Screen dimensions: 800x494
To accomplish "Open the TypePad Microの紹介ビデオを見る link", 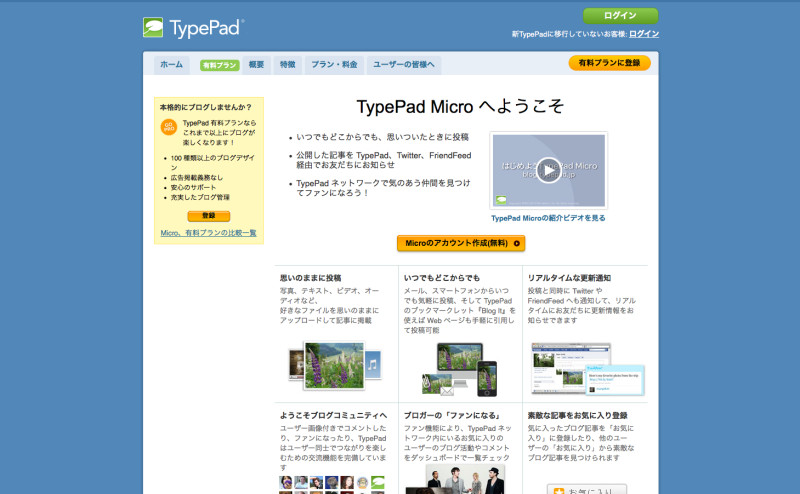I will [548, 218].
